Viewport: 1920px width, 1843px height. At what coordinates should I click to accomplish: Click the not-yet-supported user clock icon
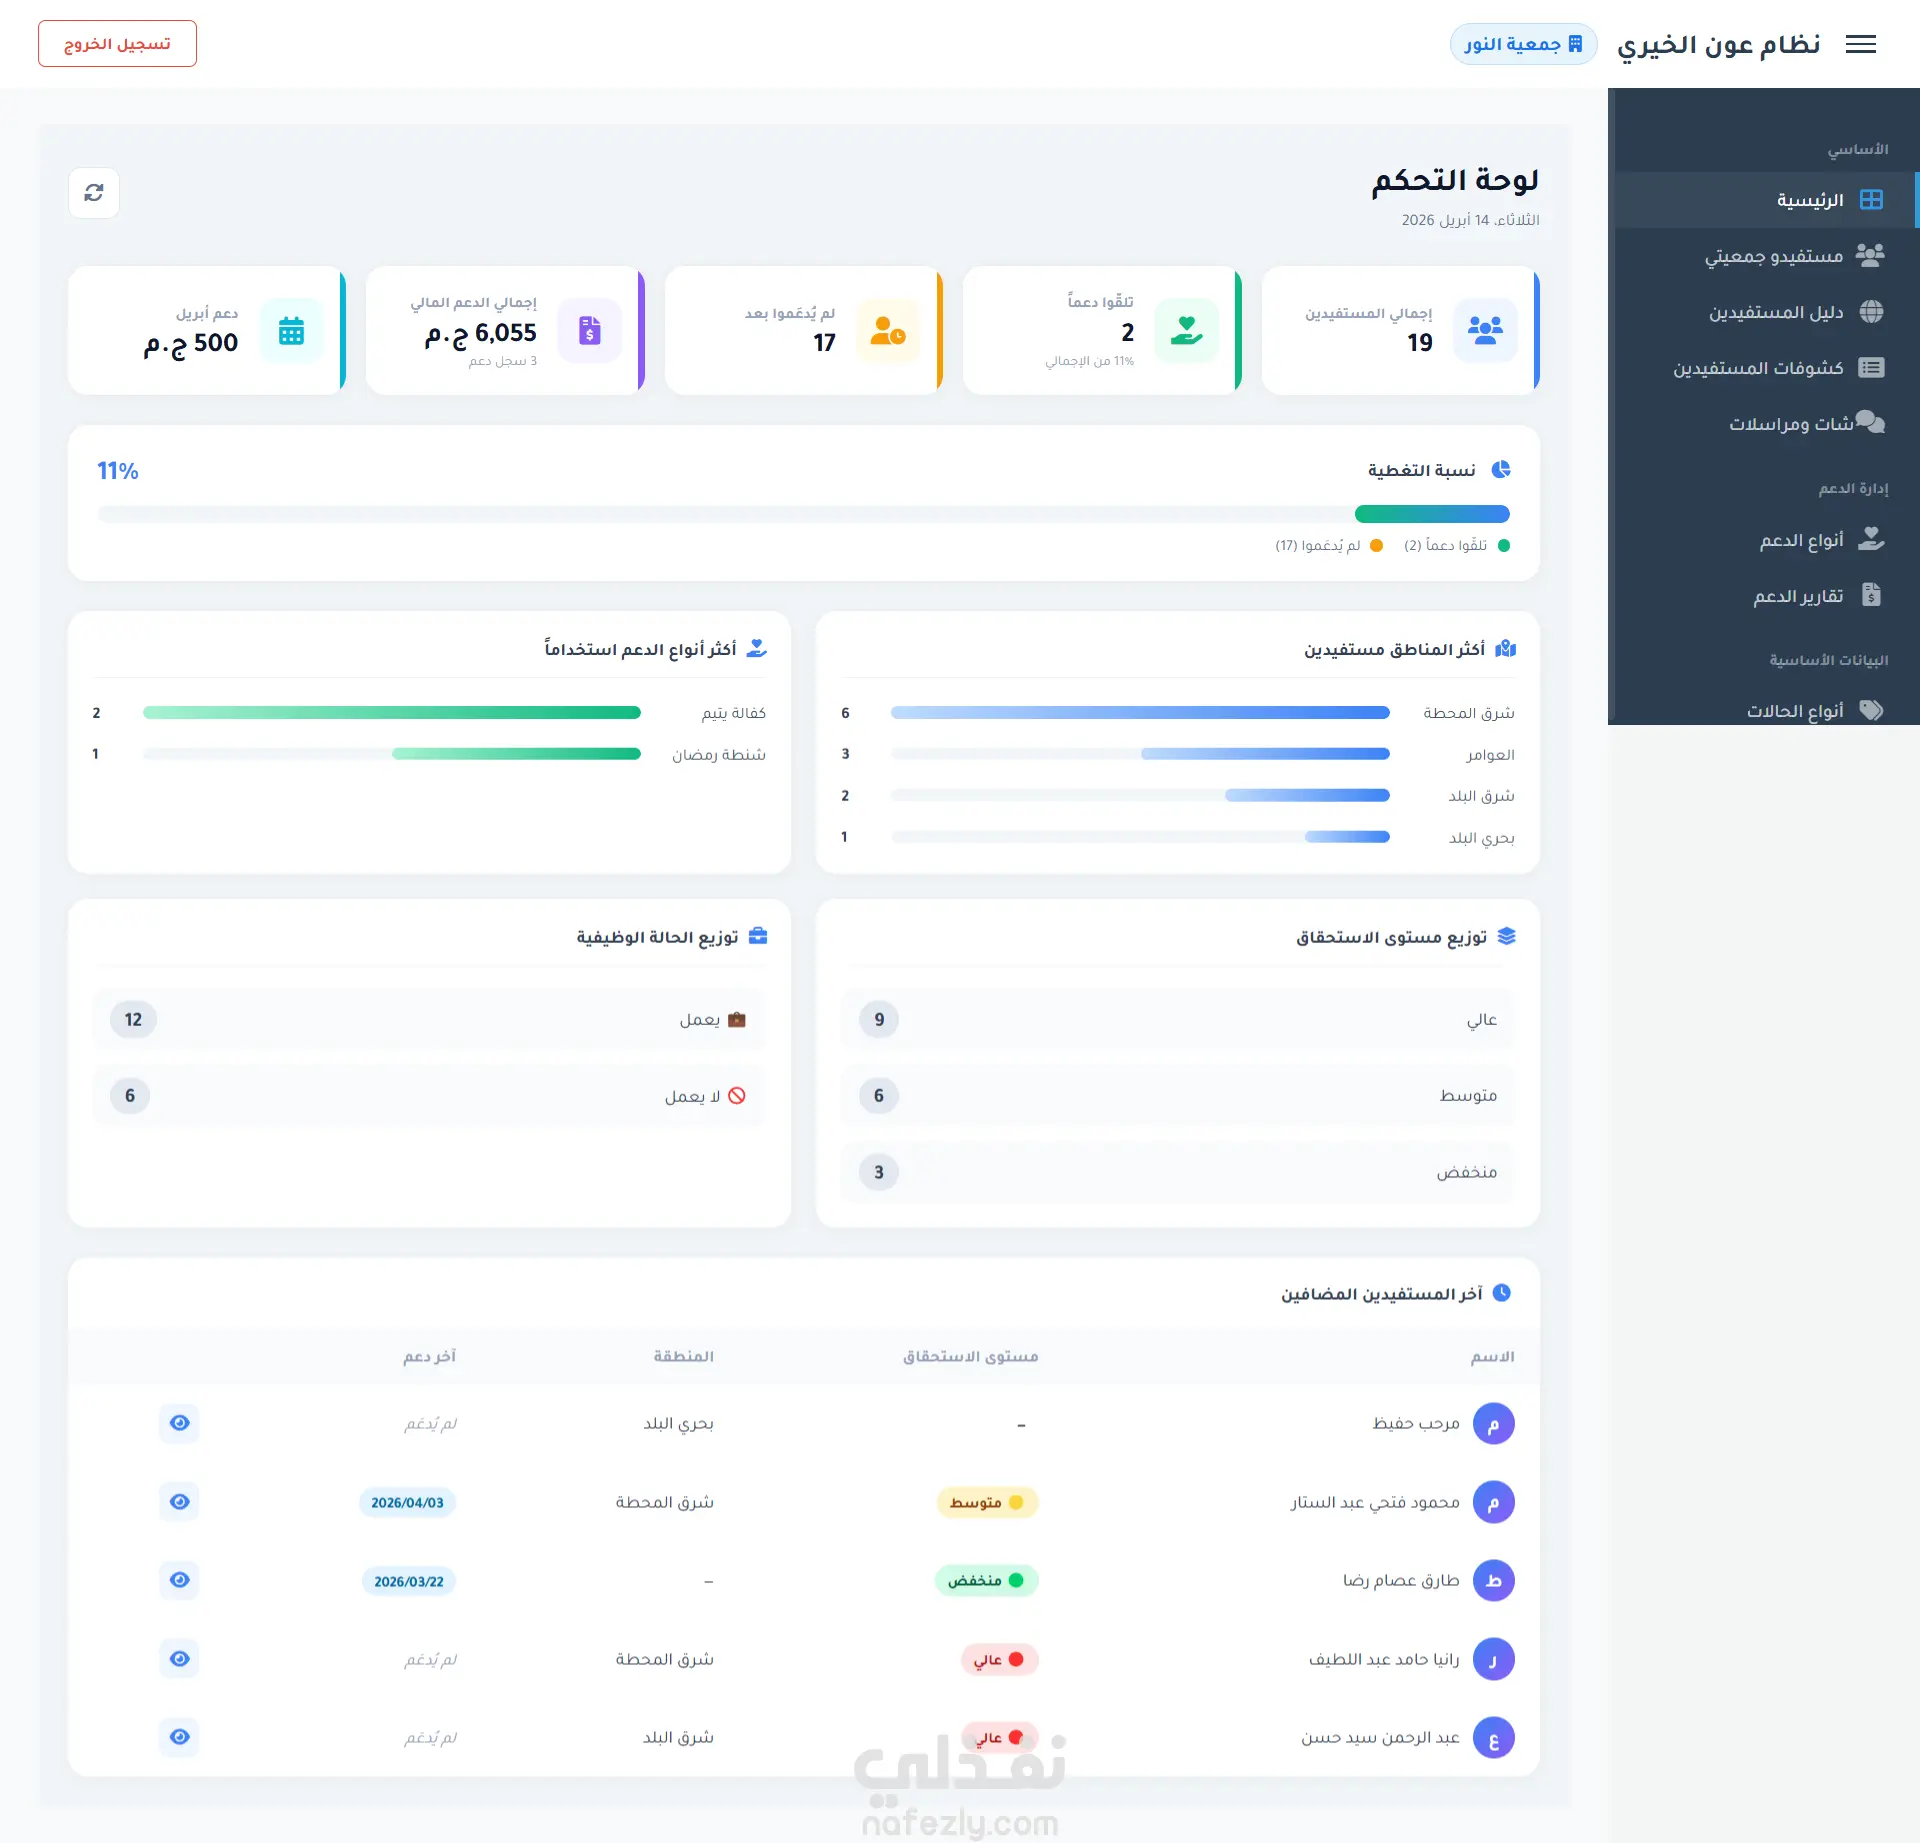pos(888,331)
